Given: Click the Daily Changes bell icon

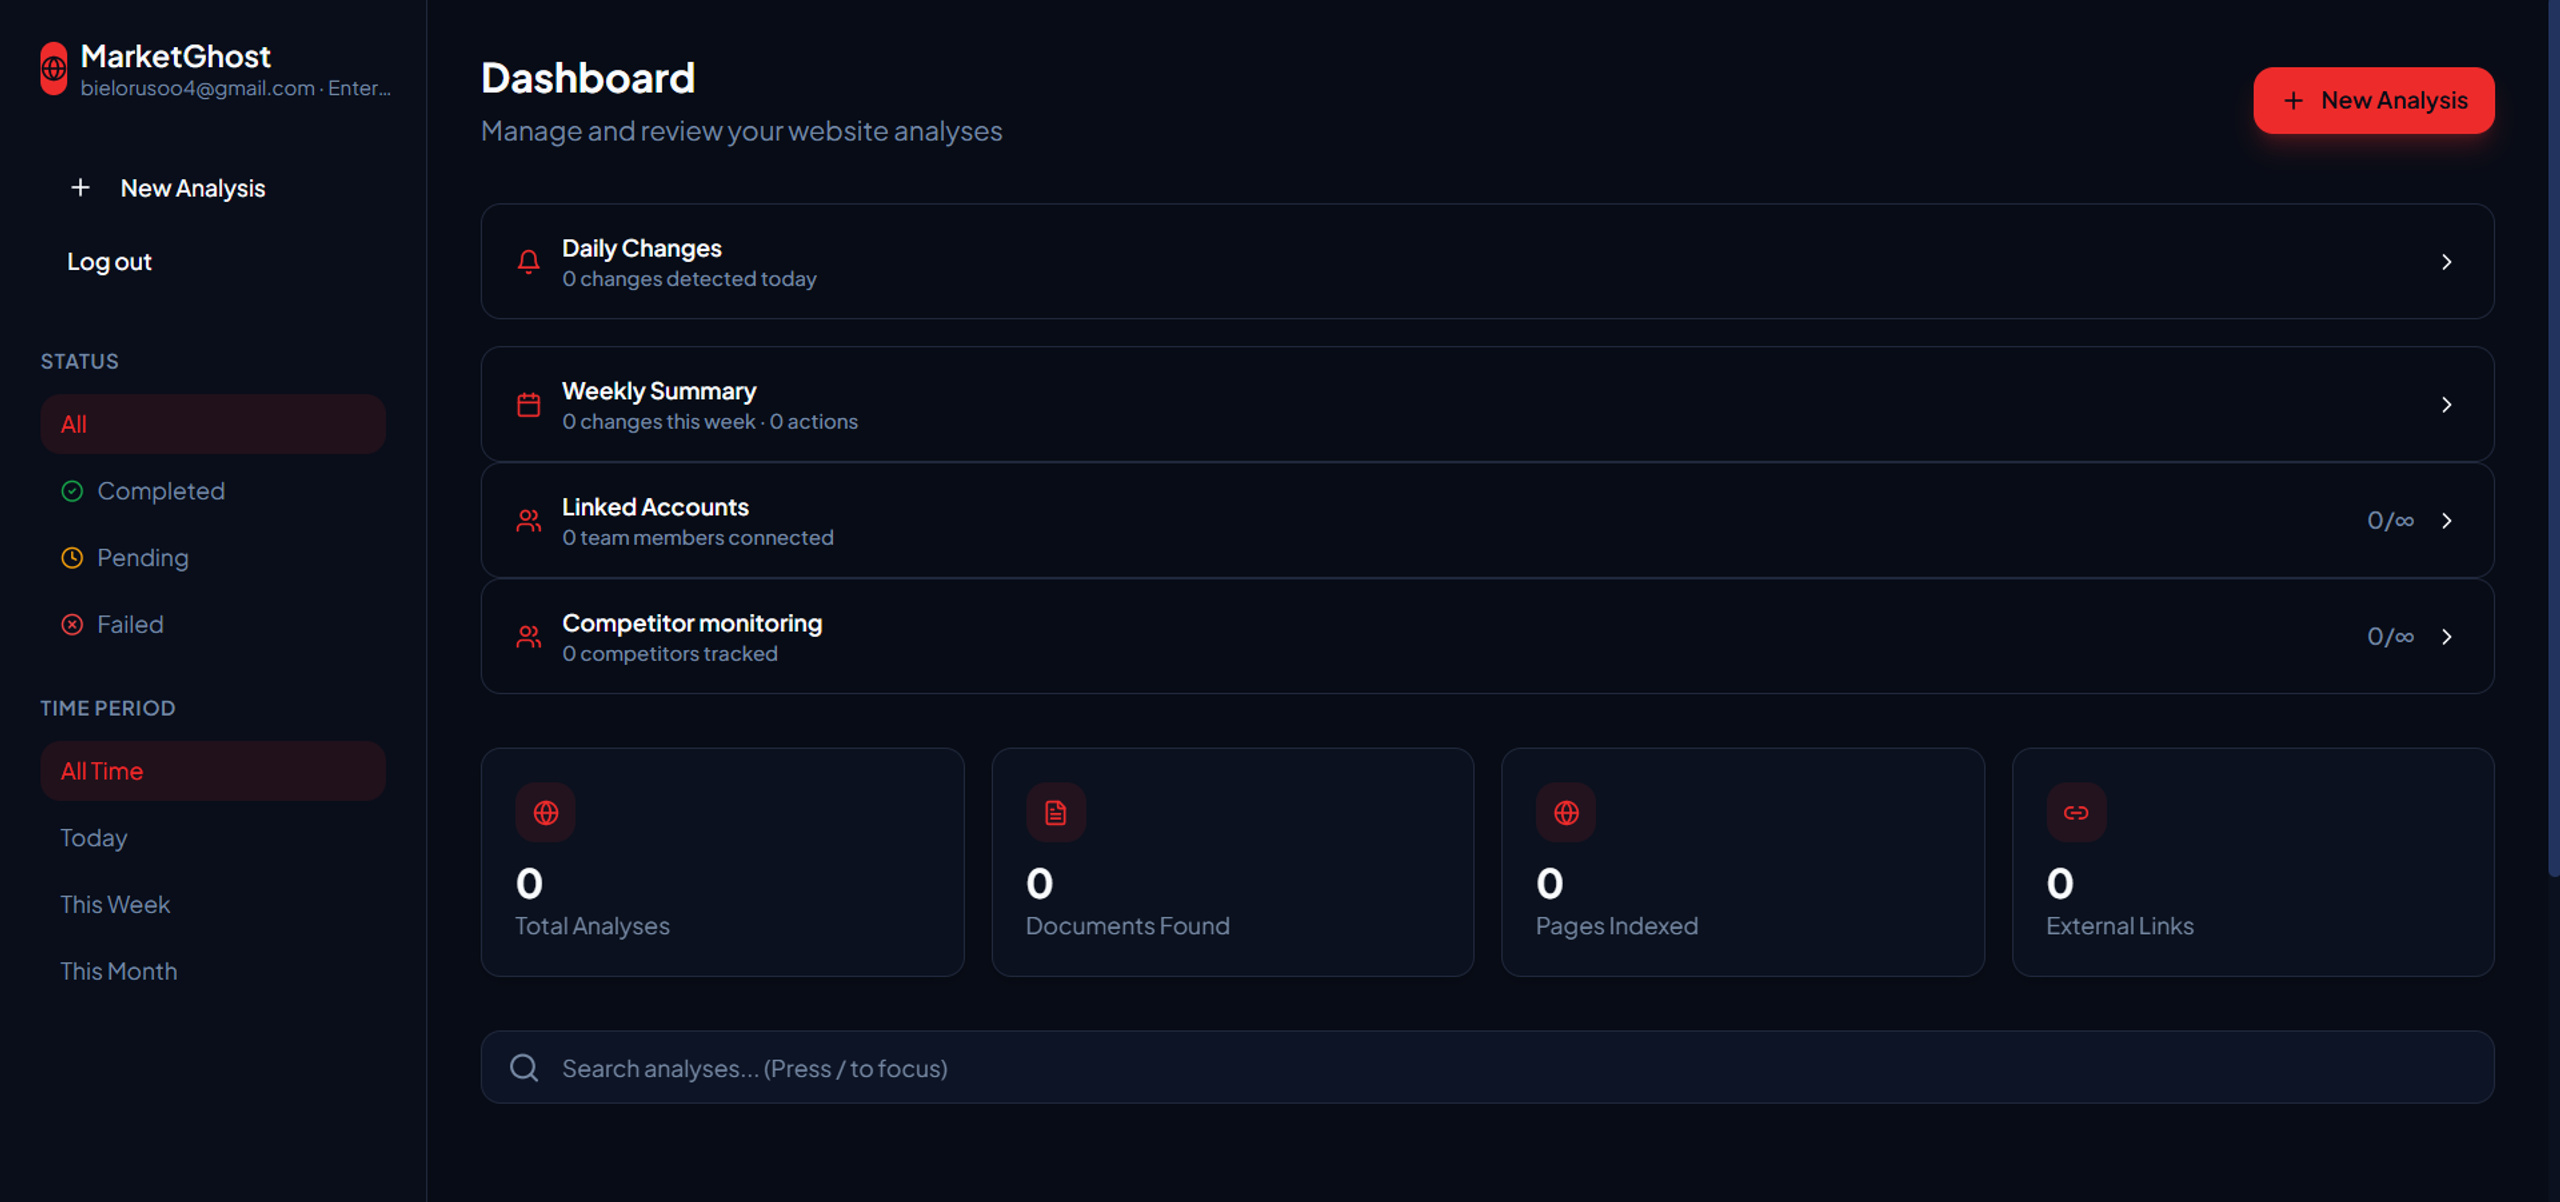Looking at the screenshot, I should click(528, 262).
